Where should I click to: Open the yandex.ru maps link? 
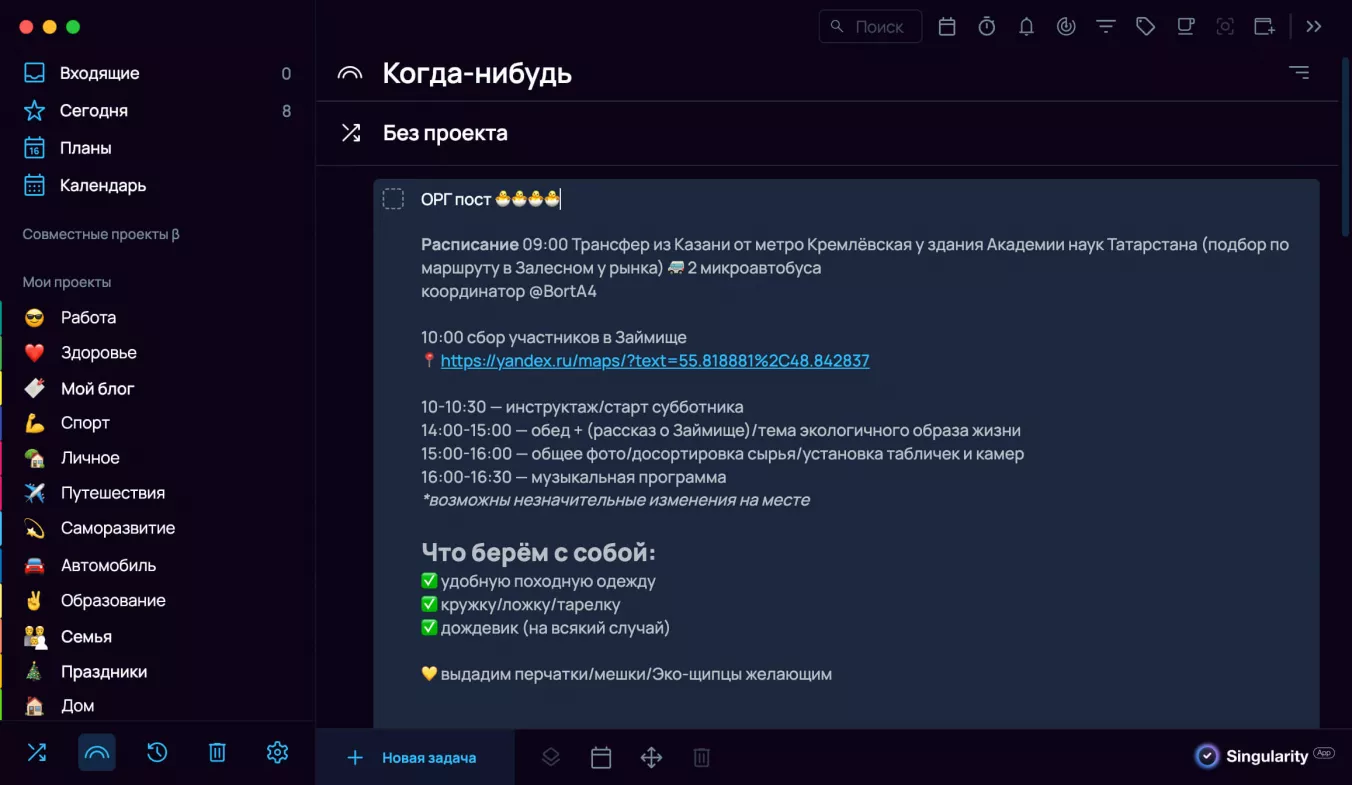[655, 361]
